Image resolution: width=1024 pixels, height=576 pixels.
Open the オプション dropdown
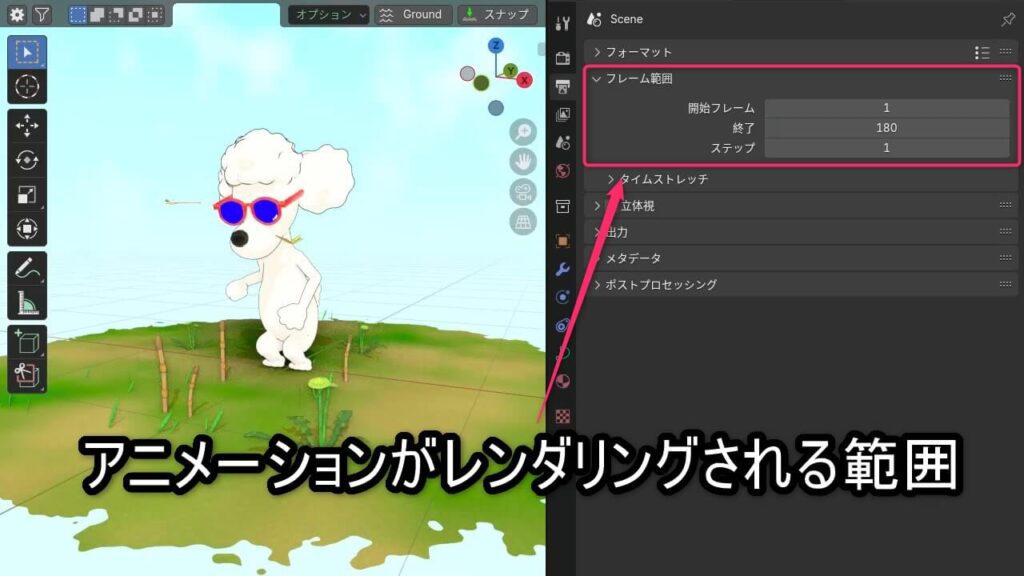(x=329, y=14)
